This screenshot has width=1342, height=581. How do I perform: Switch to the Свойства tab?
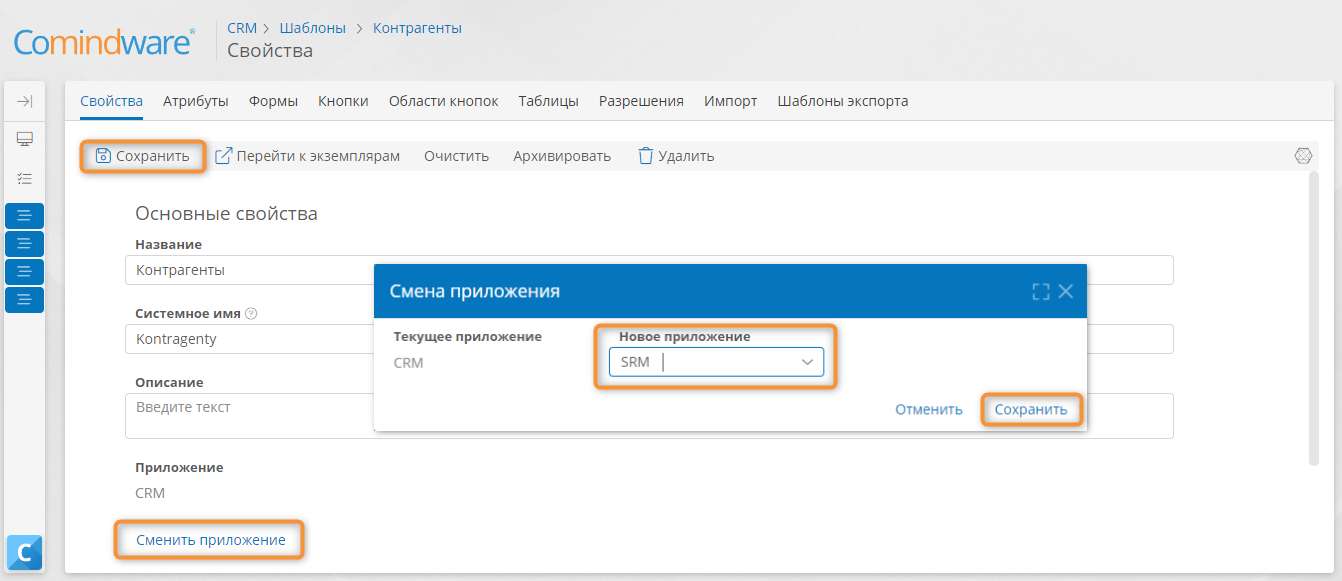coord(111,101)
